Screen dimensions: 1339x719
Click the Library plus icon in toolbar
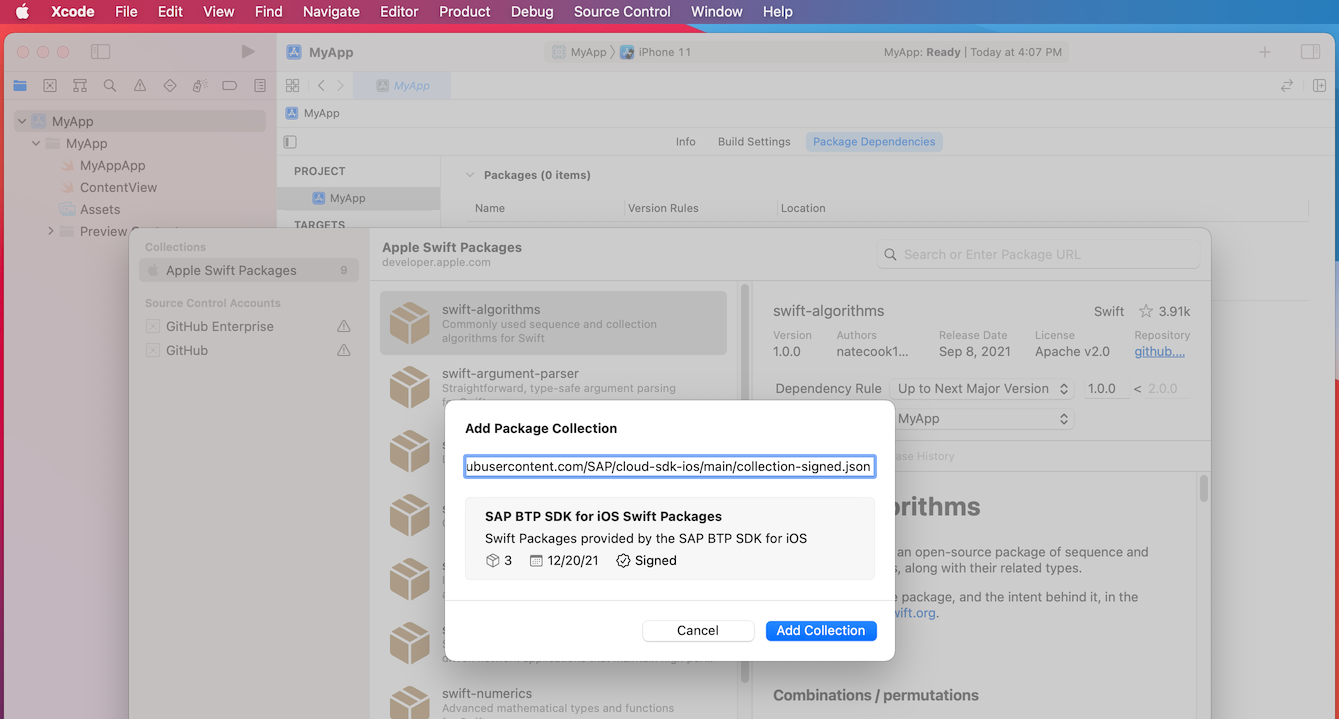pos(1265,52)
